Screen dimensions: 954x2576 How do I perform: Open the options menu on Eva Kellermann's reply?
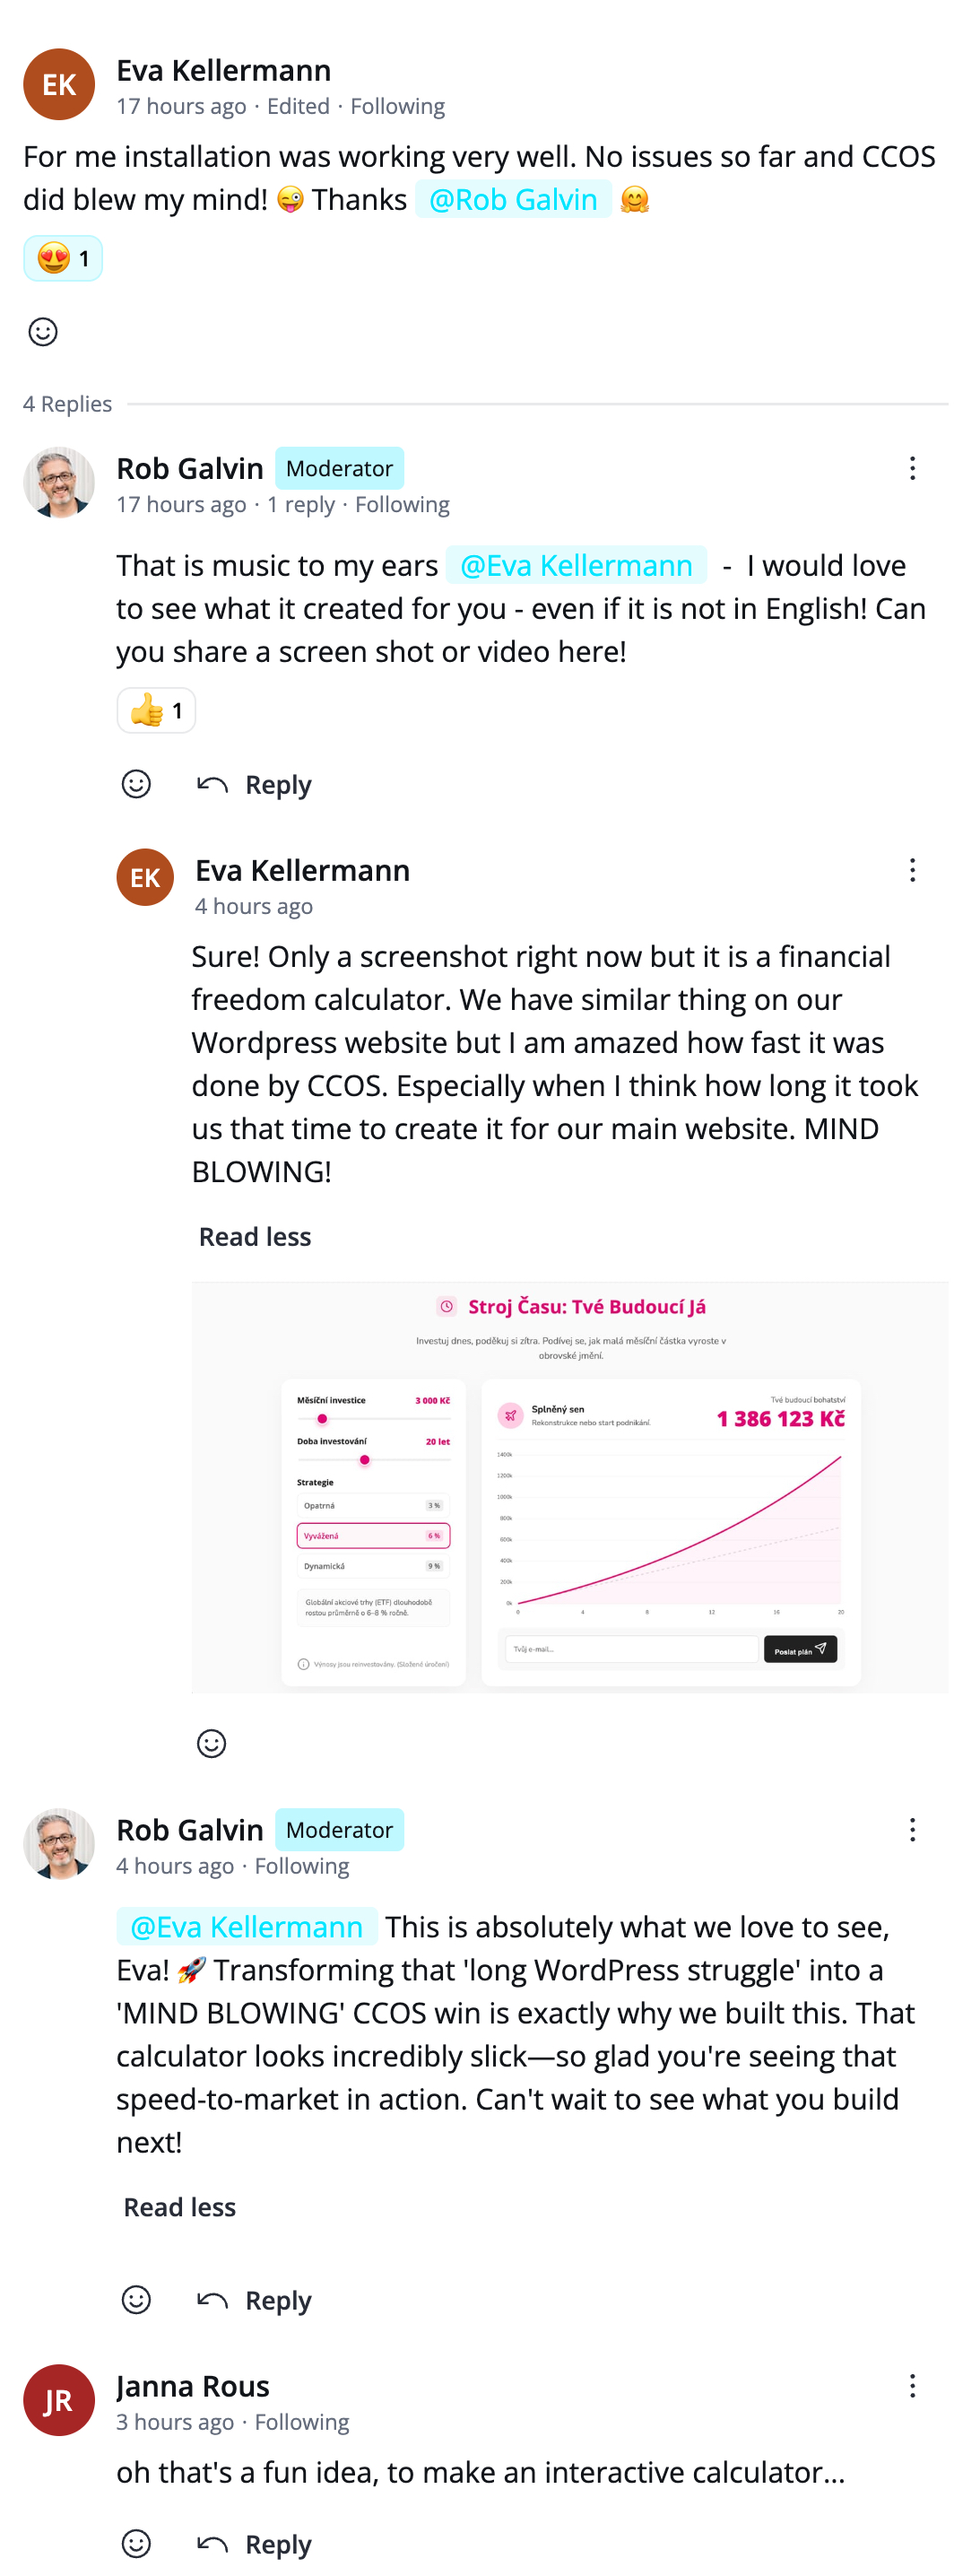coord(912,871)
